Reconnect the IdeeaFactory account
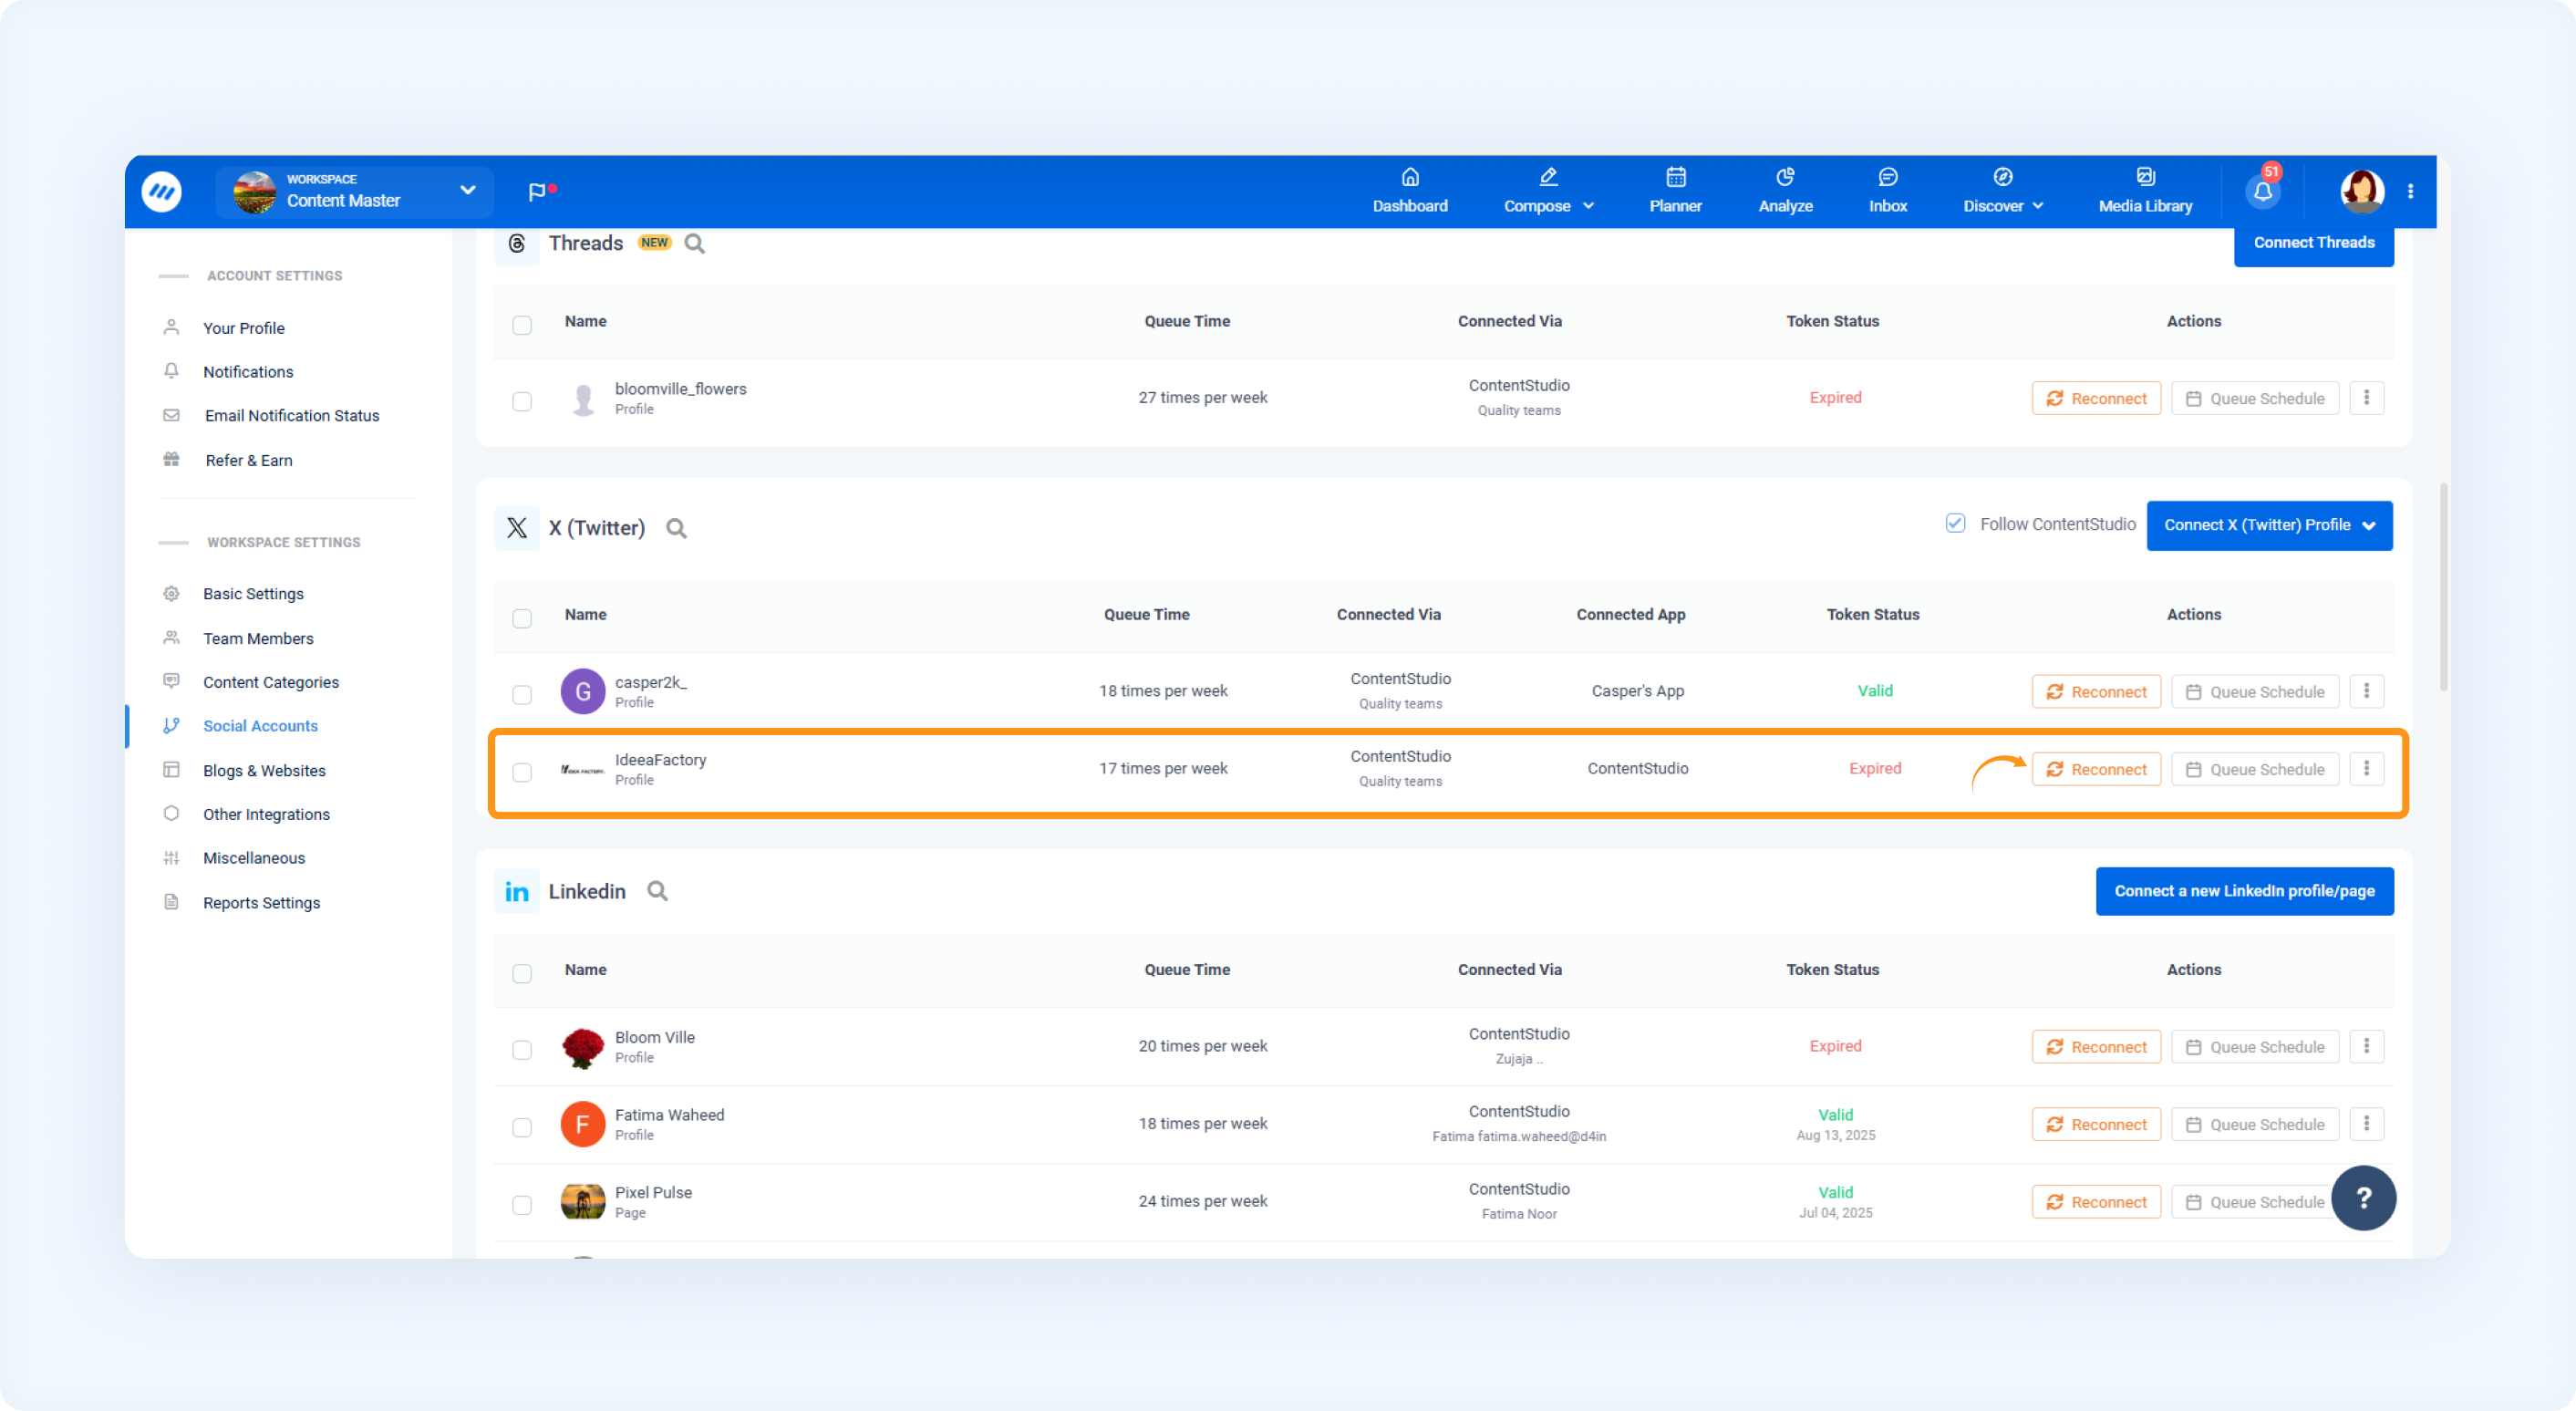 (2096, 769)
